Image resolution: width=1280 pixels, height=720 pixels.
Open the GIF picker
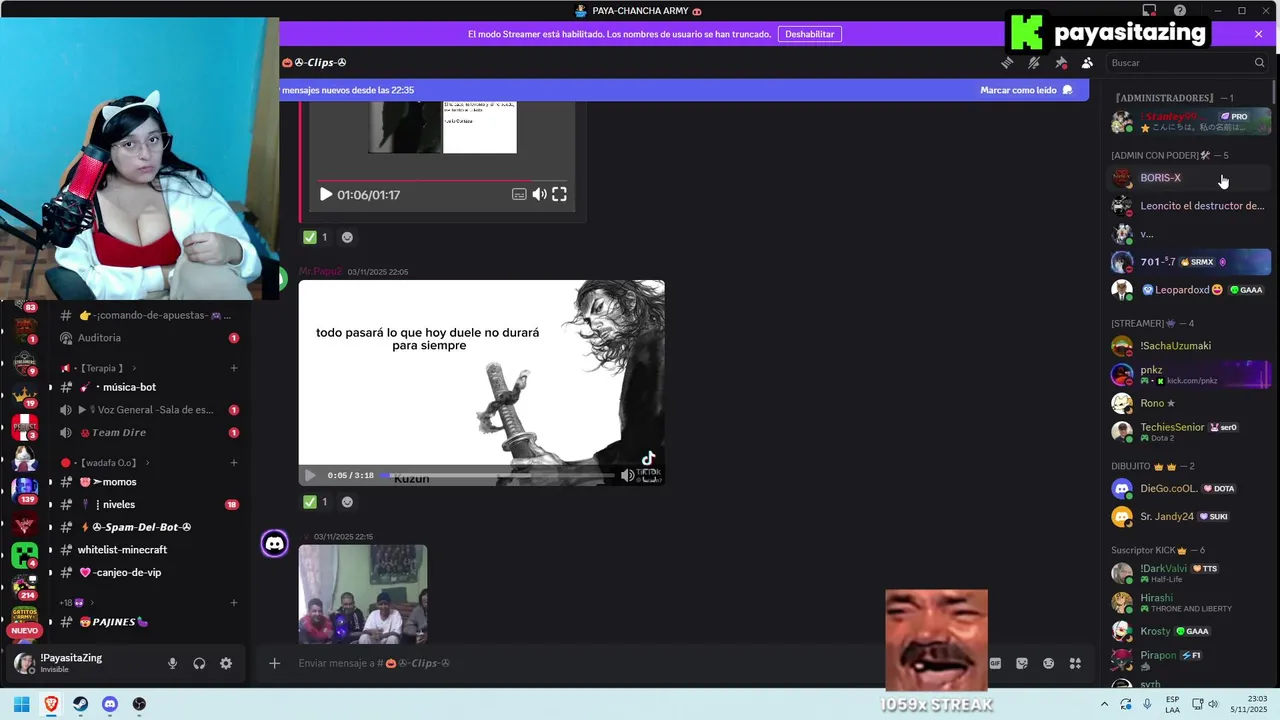pyautogui.click(x=995, y=663)
